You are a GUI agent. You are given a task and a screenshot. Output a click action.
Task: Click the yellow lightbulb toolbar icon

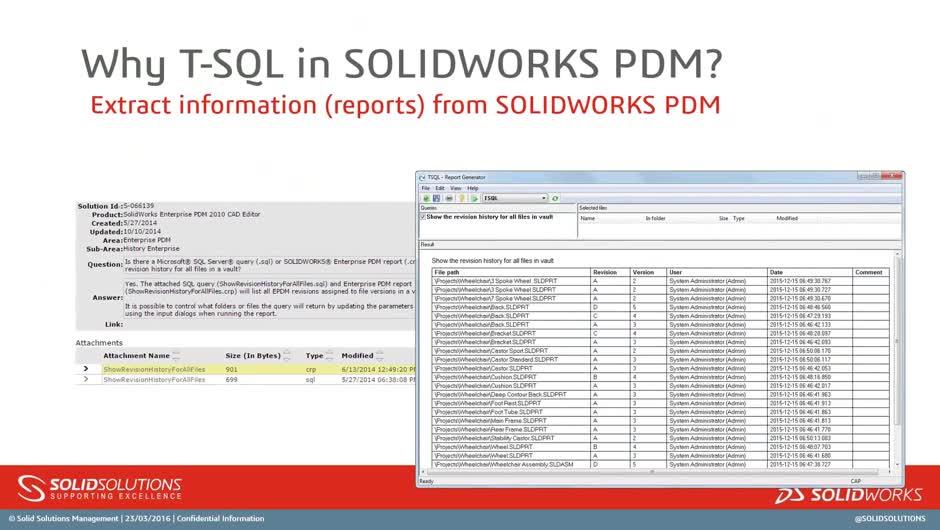[x=460, y=198]
